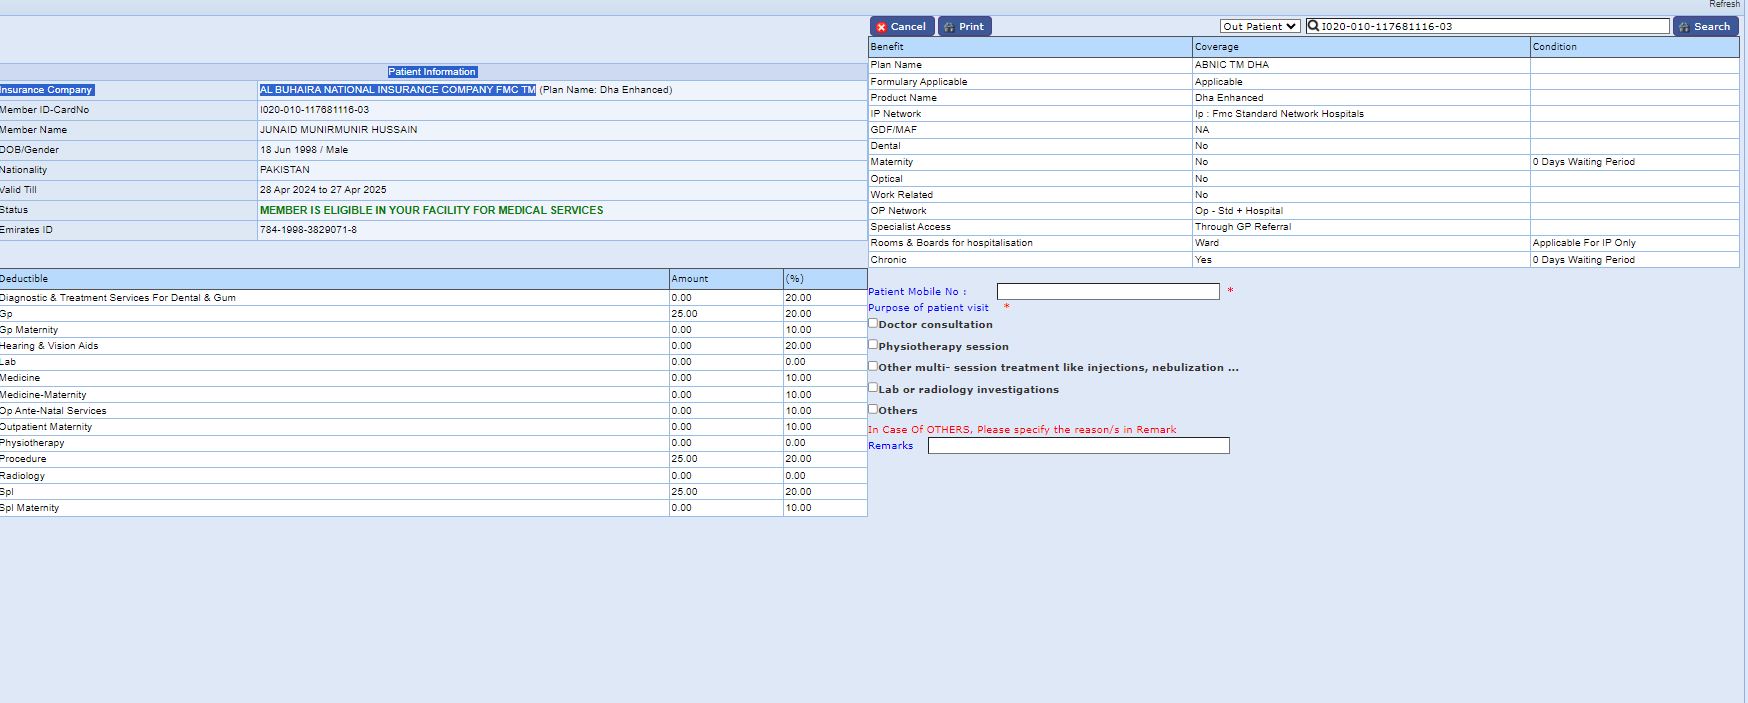Click the highlighted Patient Information title

coord(432,72)
